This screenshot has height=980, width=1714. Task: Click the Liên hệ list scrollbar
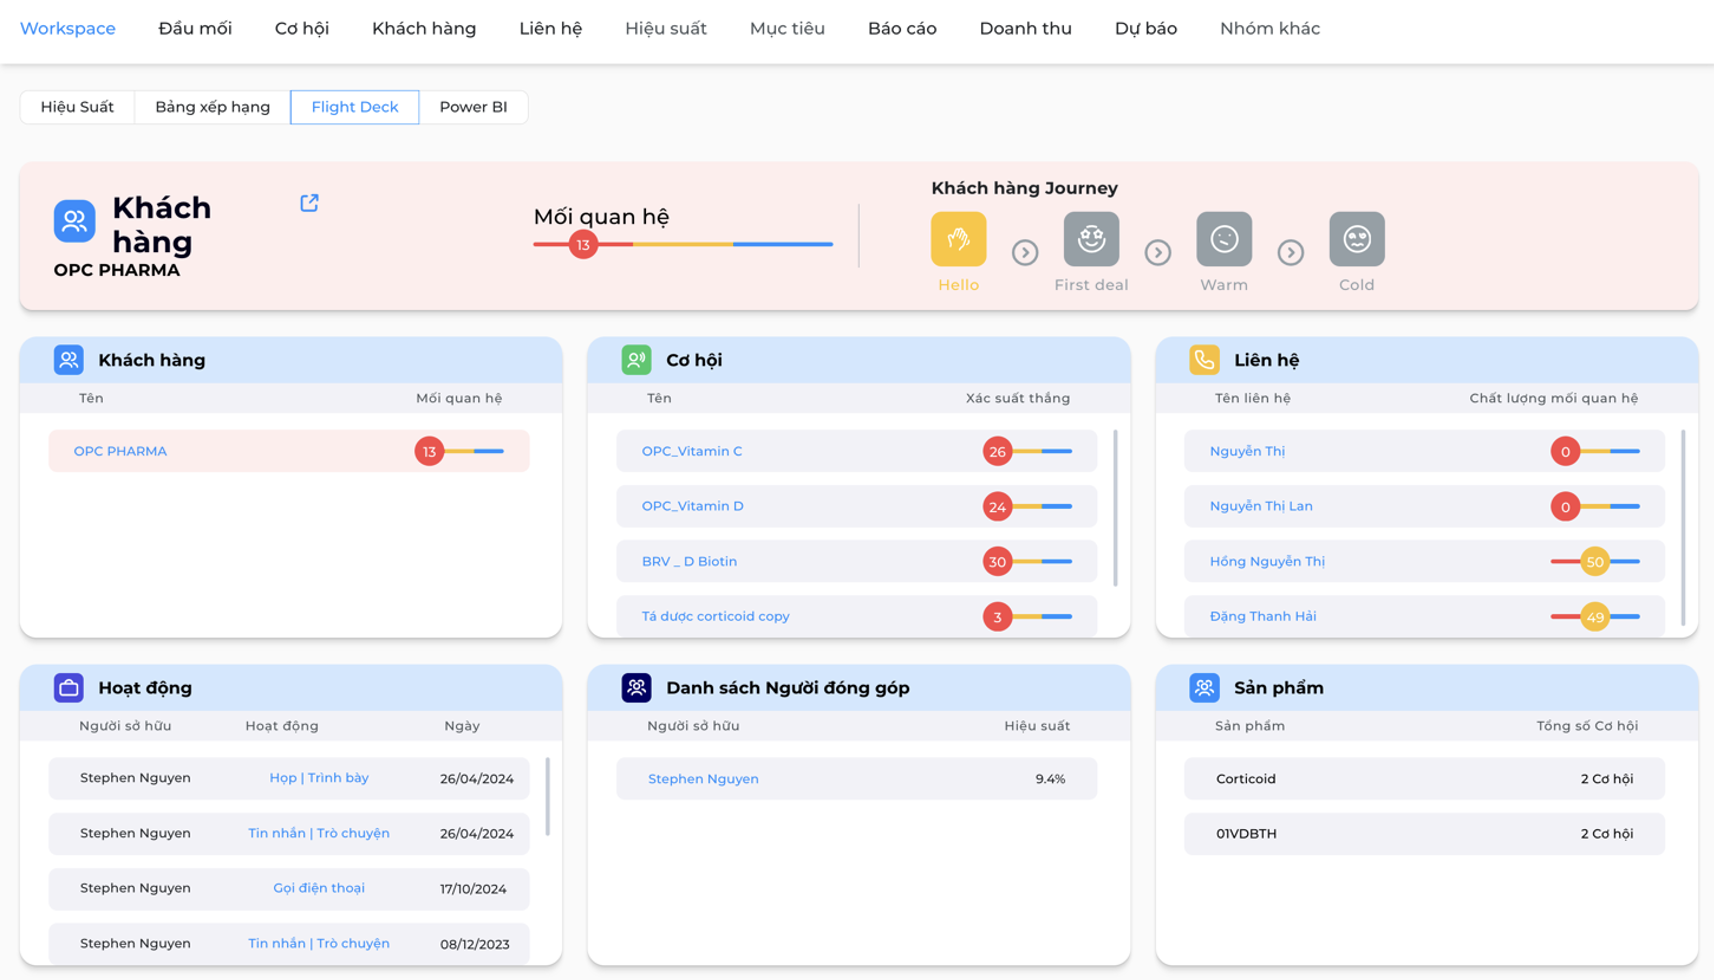point(1683,528)
